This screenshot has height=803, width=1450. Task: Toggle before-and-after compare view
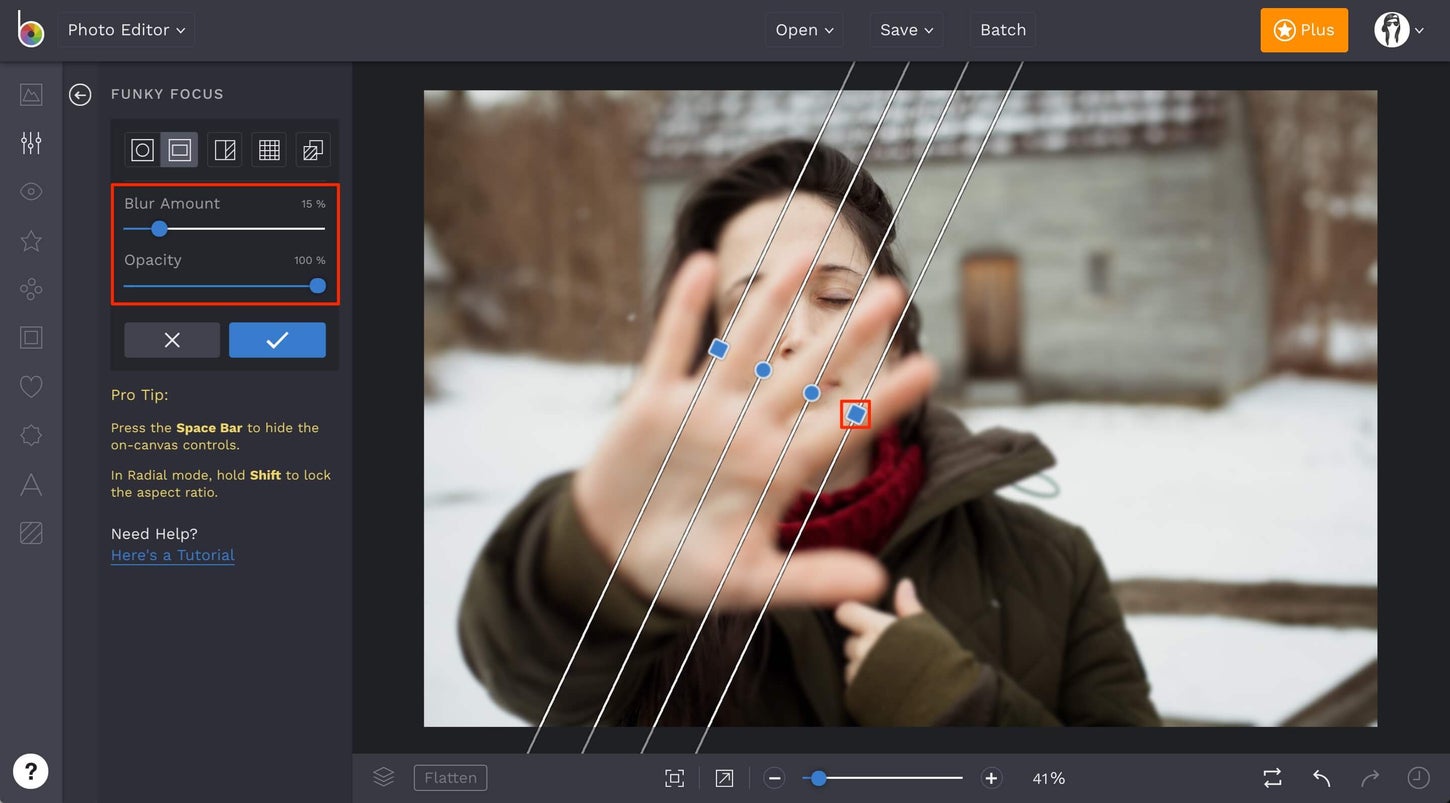pyautogui.click(x=1271, y=777)
